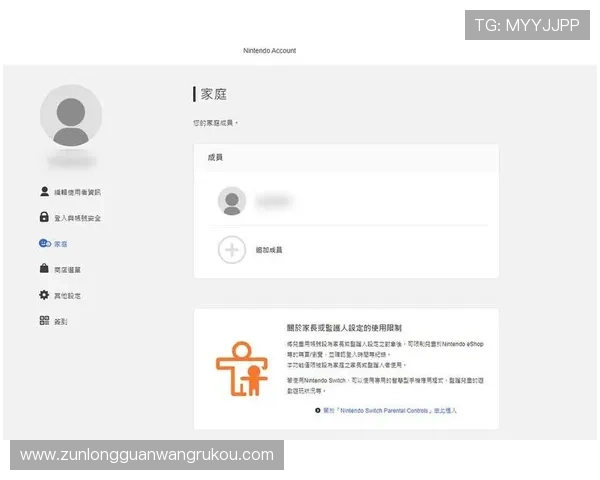Click the 成員 card header
Screen dimensions: 600x480
tap(346, 158)
